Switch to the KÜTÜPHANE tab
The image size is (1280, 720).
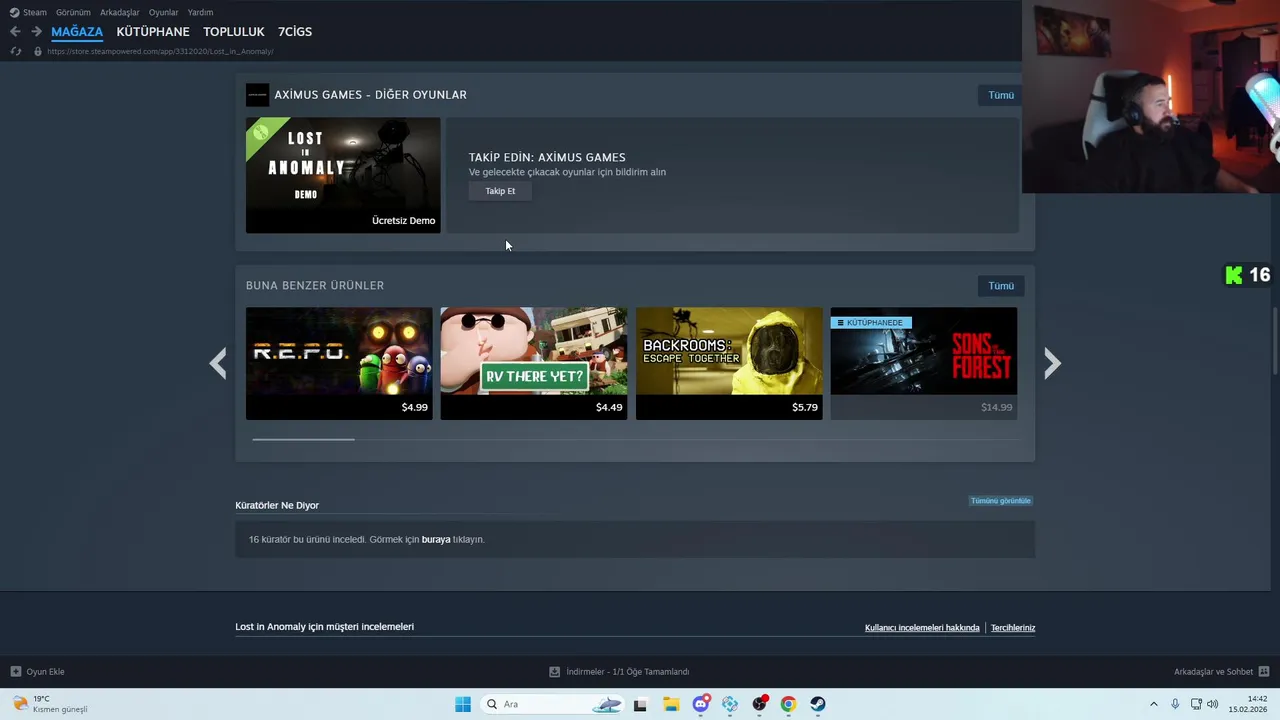(x=153, y=32)
